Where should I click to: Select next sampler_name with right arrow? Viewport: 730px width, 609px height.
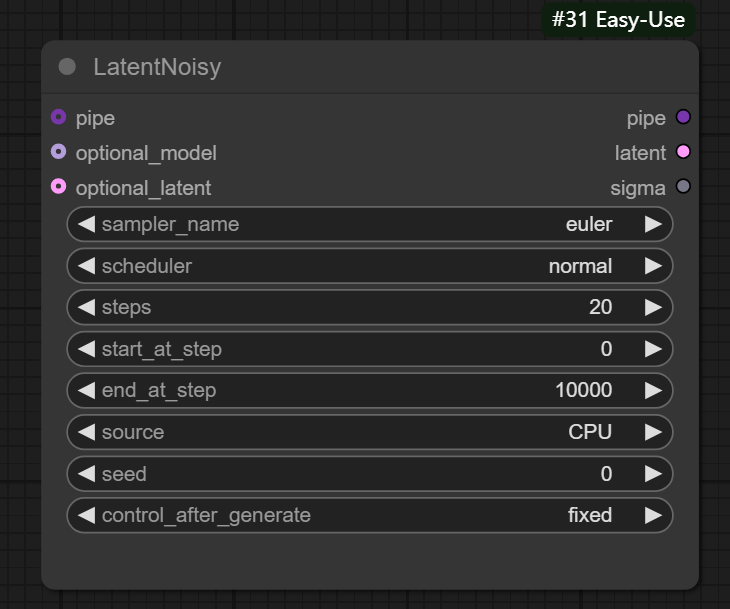pyautogui.click(x=653, y=224)
